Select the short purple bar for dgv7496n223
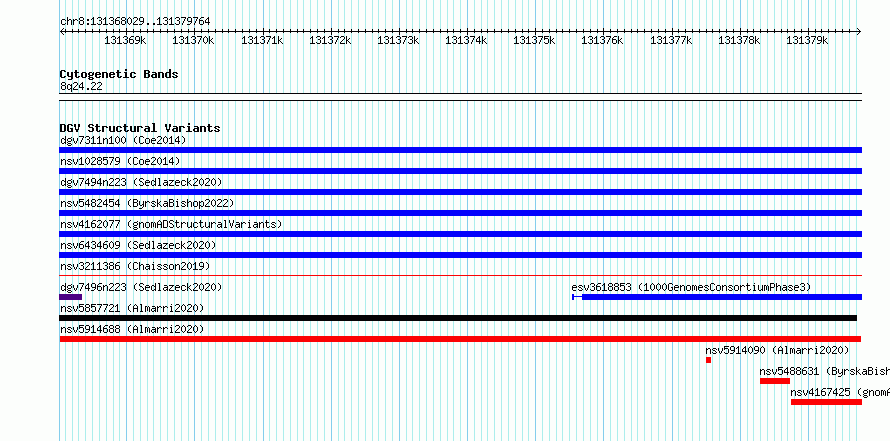The image size is (890, 441). (71, 297)
